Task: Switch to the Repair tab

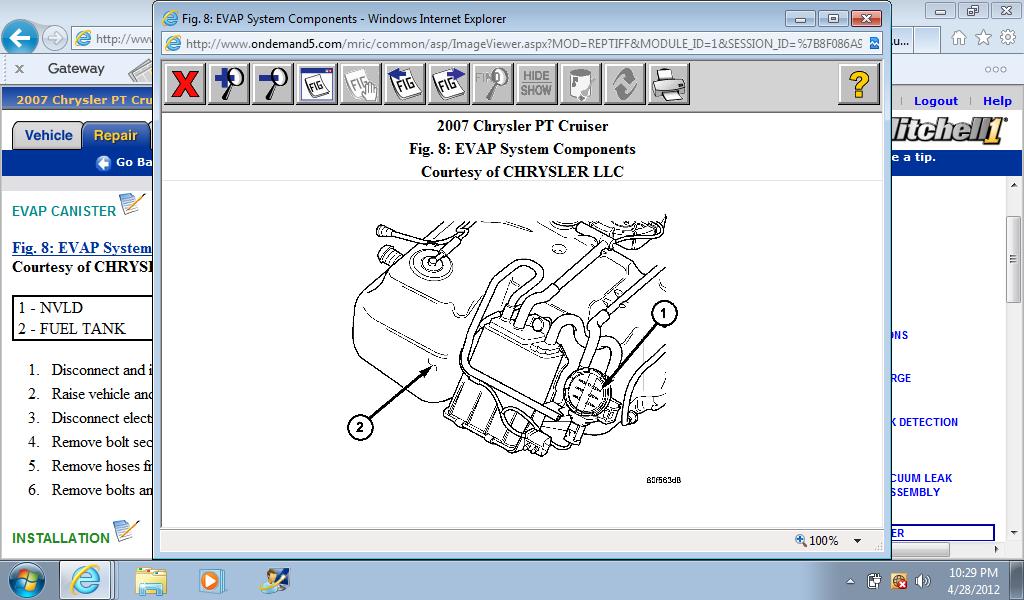Action: 116,135
